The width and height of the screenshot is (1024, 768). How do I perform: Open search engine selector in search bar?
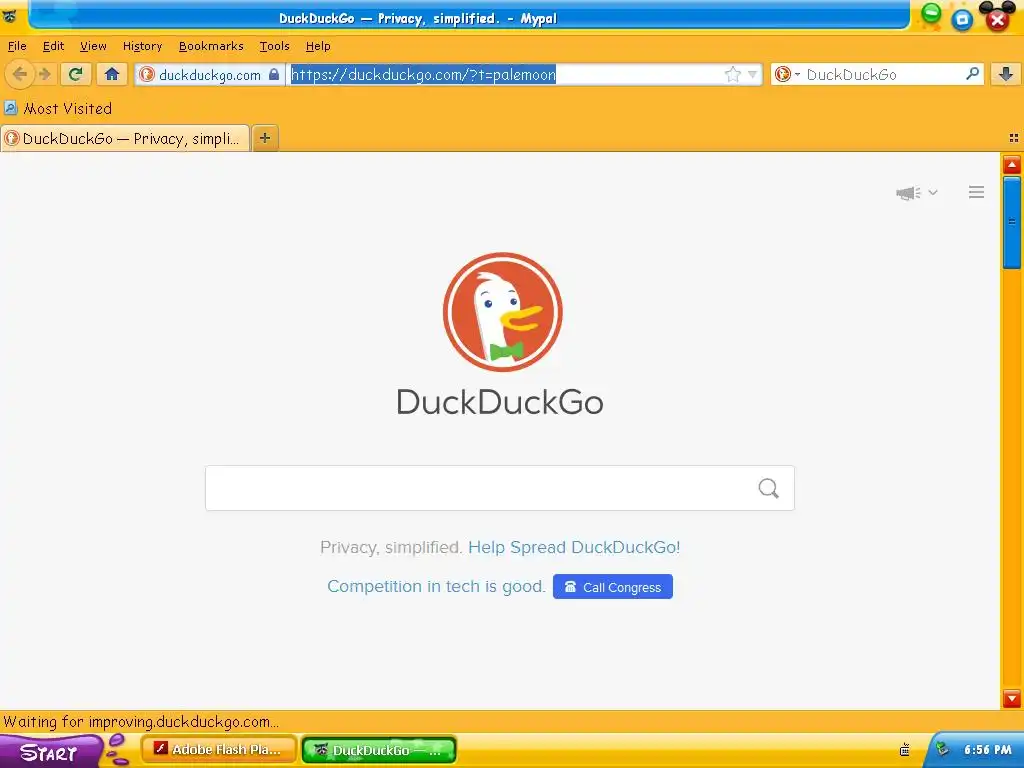click(787, 74)
